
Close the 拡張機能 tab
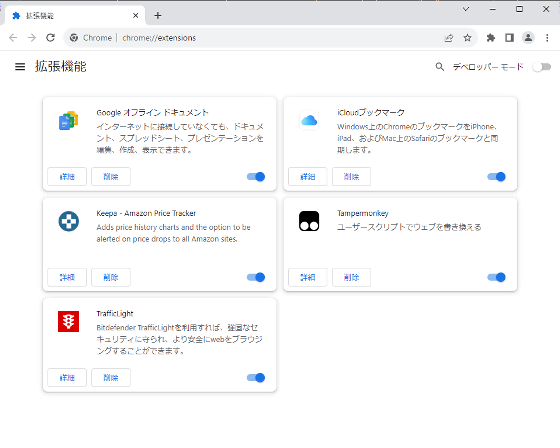[135, 16]
